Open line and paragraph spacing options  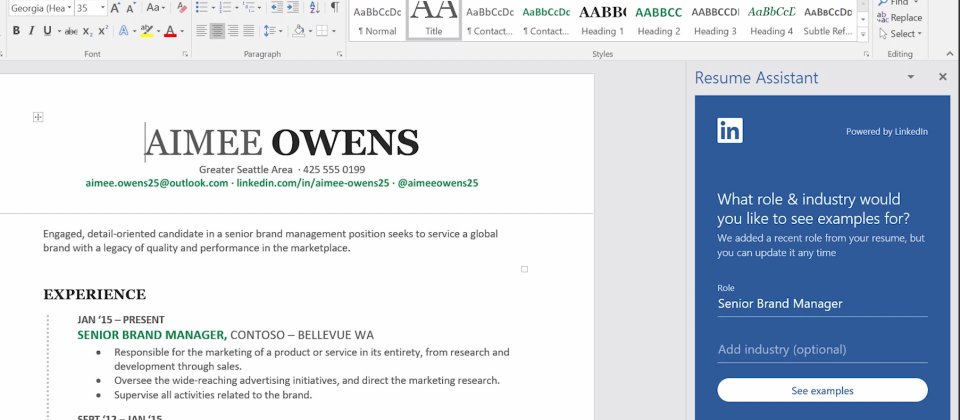click(x=272, y=31)
